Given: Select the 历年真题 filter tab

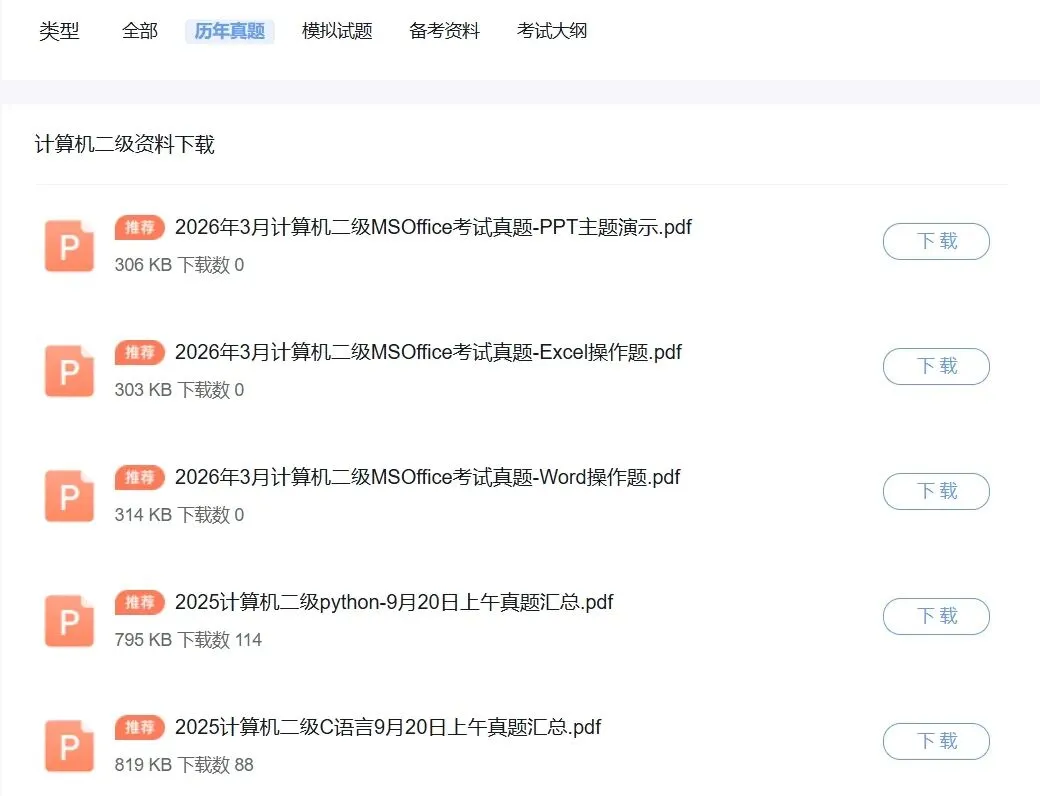Looking at the screenshot, I should point(229,31).
